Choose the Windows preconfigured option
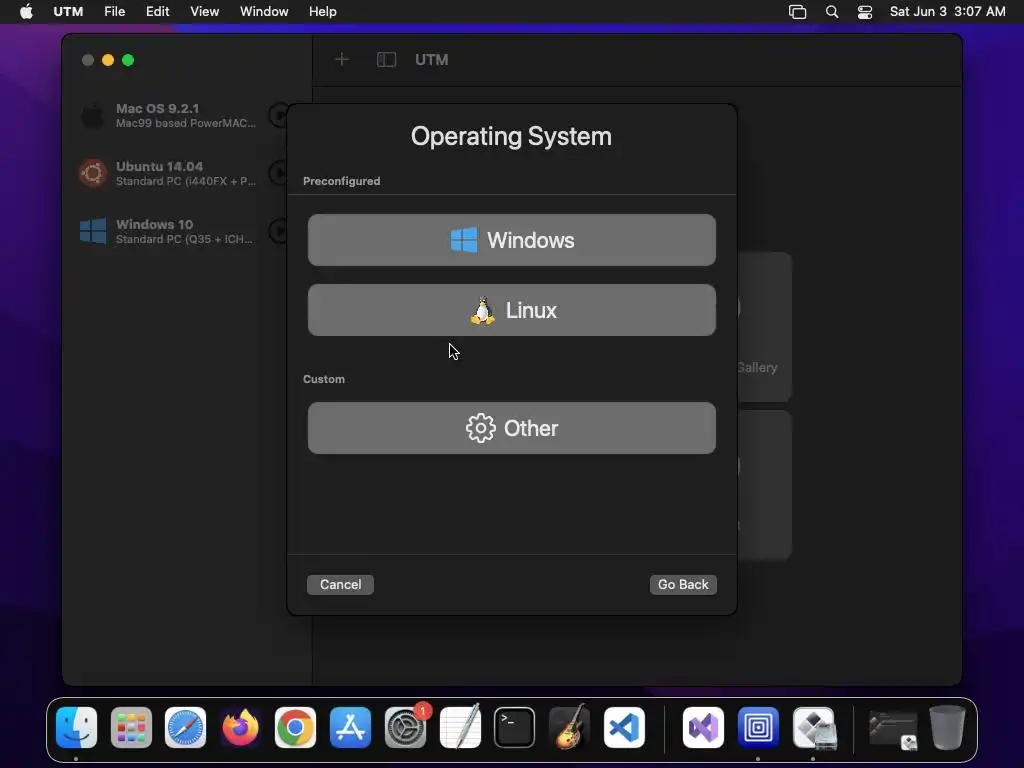The image size is (1024, 768). (511, 240)
